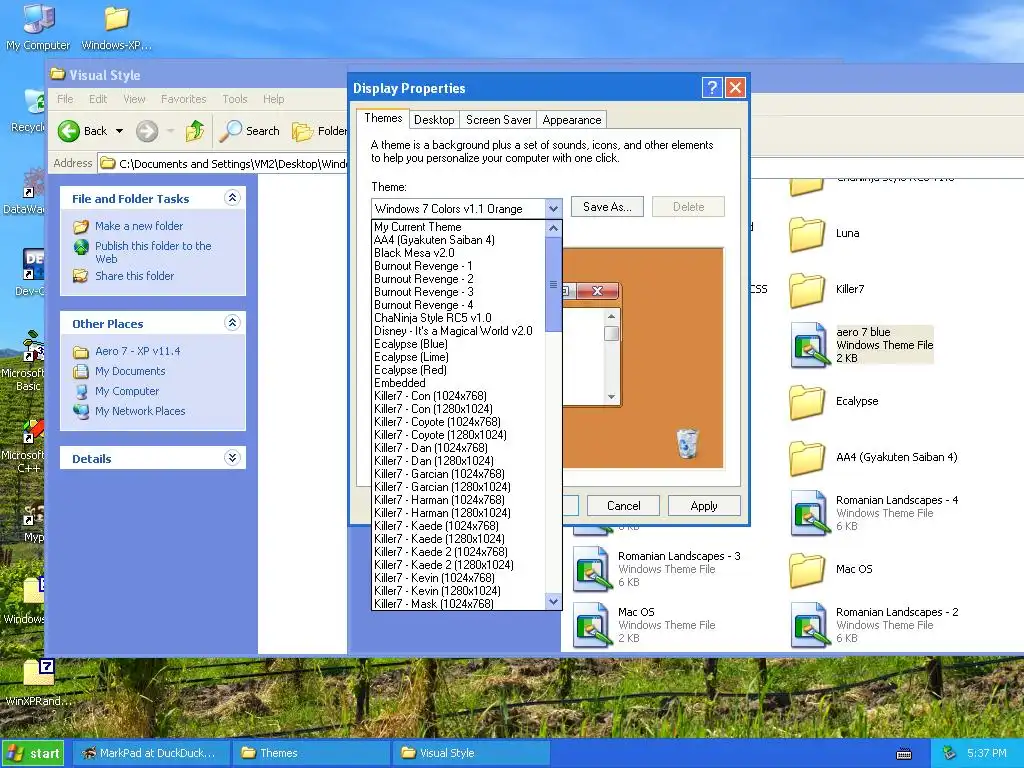The height and width of the screenshot is (768, 1024).
Task: Expand the Details panel
Action: (232, 458)
